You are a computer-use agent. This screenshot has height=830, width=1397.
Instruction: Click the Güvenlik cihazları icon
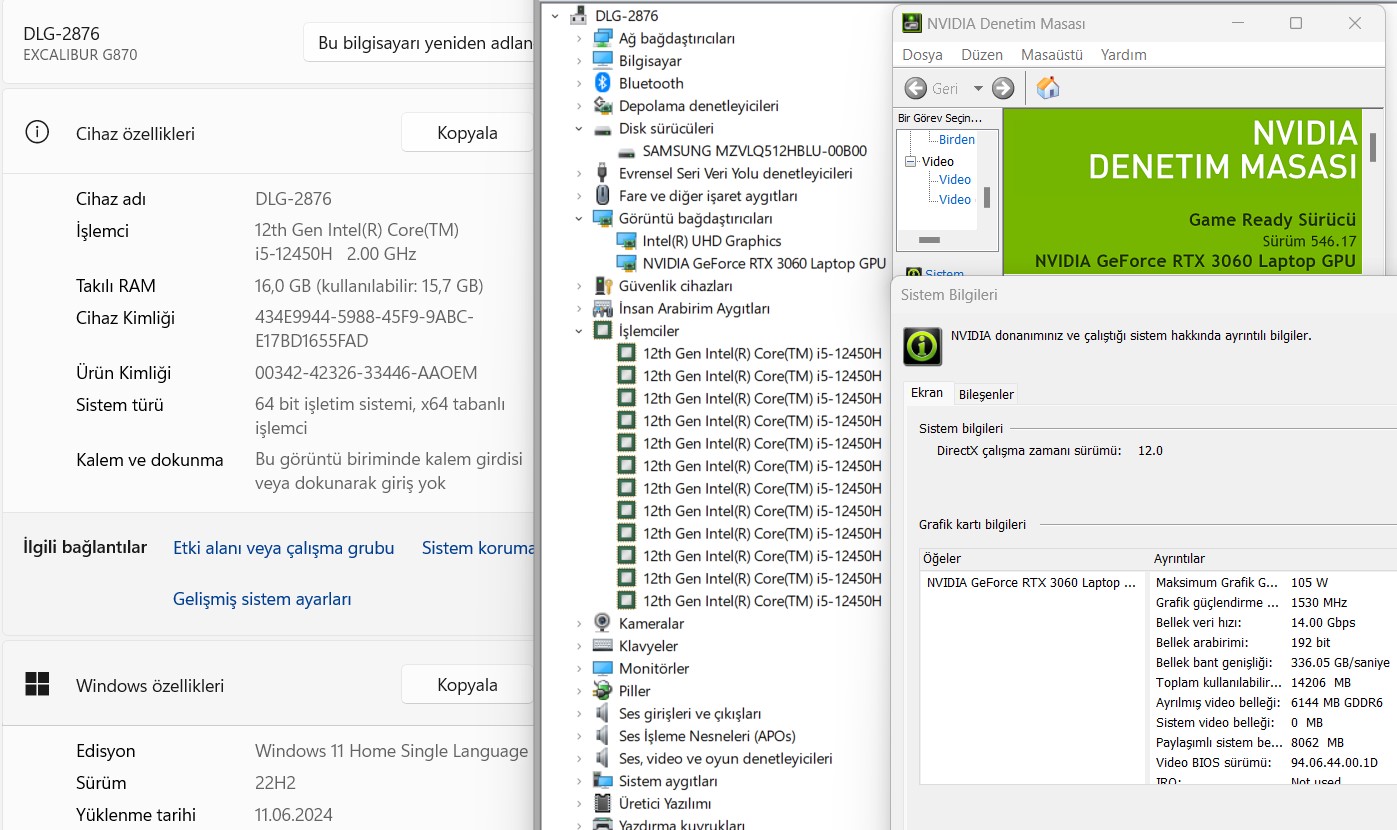(602, 286)
